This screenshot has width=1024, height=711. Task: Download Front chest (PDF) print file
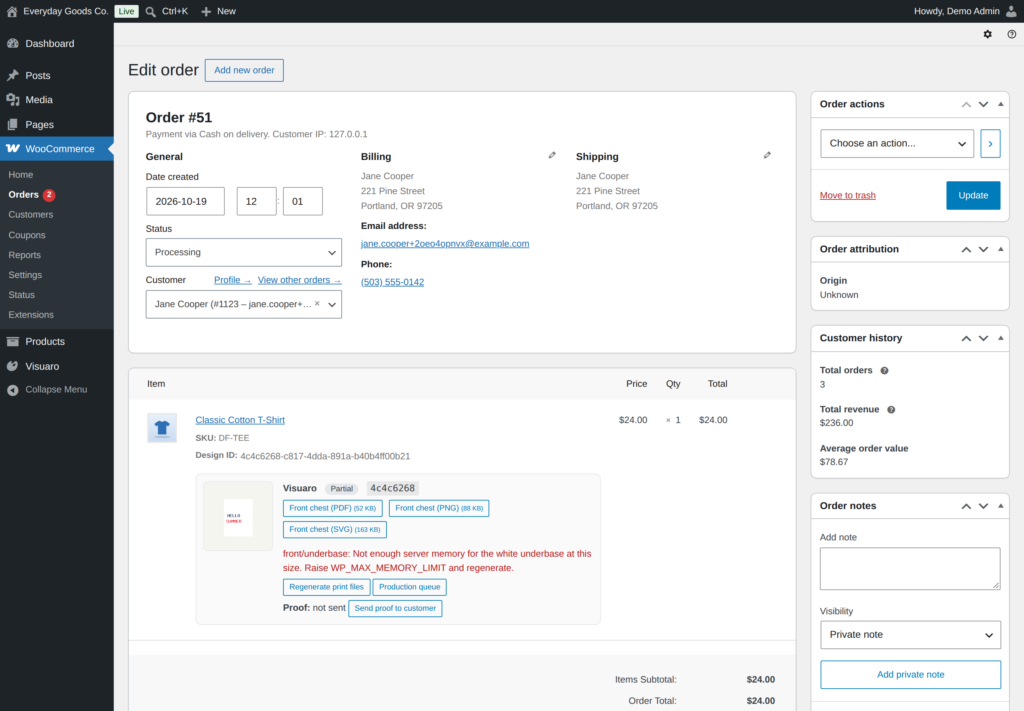click(332, 508)
